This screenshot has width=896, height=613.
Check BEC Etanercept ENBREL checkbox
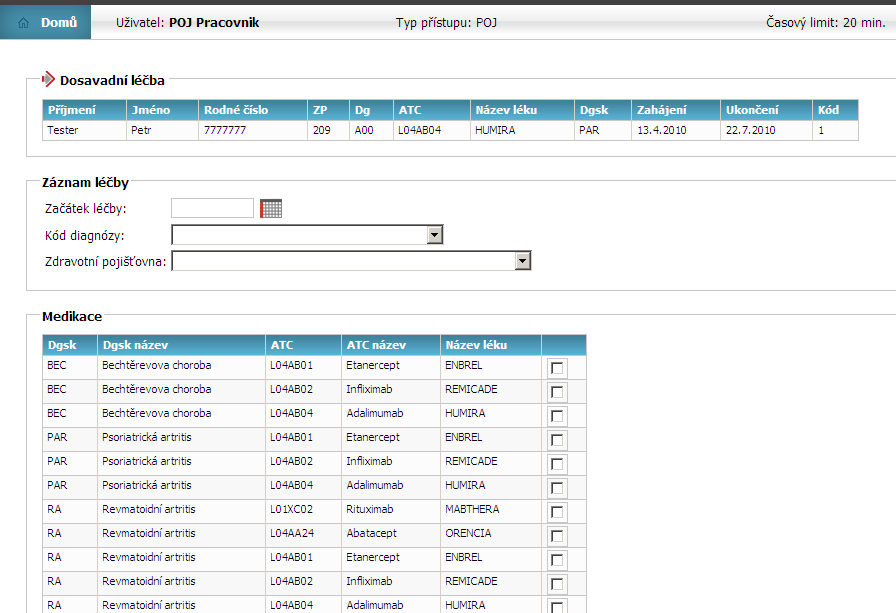click(557, 368)
